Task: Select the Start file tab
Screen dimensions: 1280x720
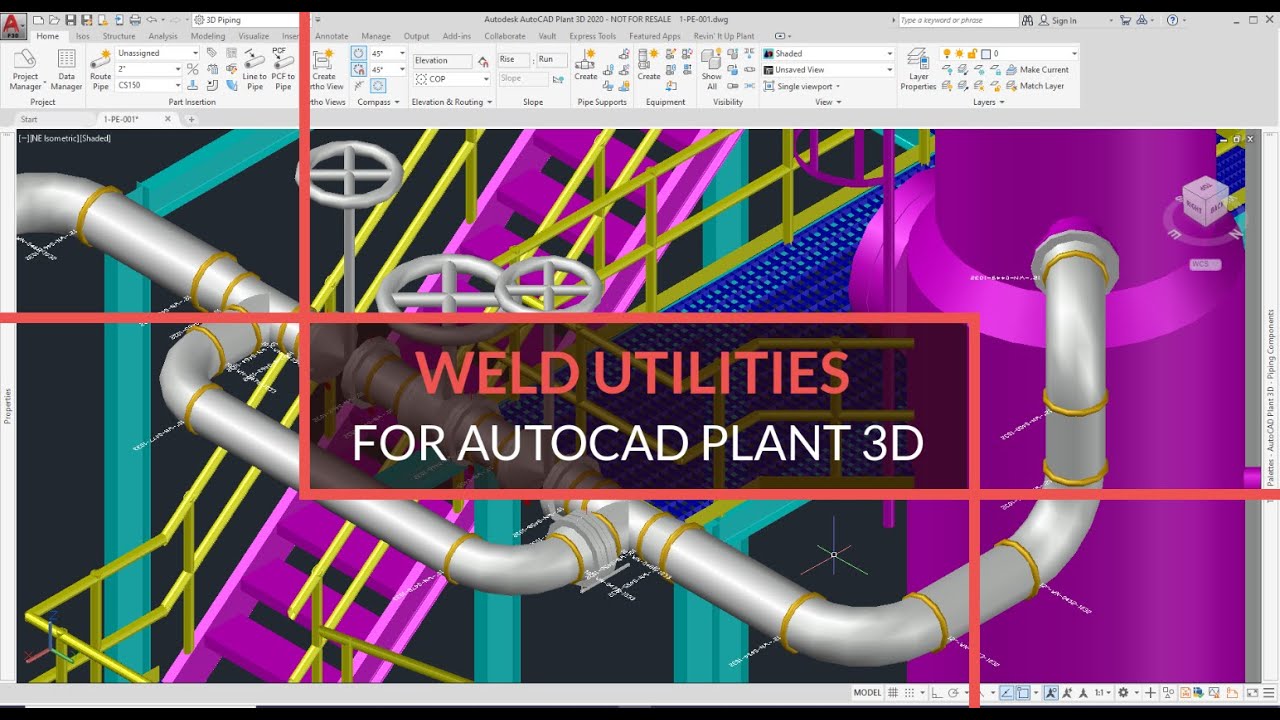Action: (29, 119)
